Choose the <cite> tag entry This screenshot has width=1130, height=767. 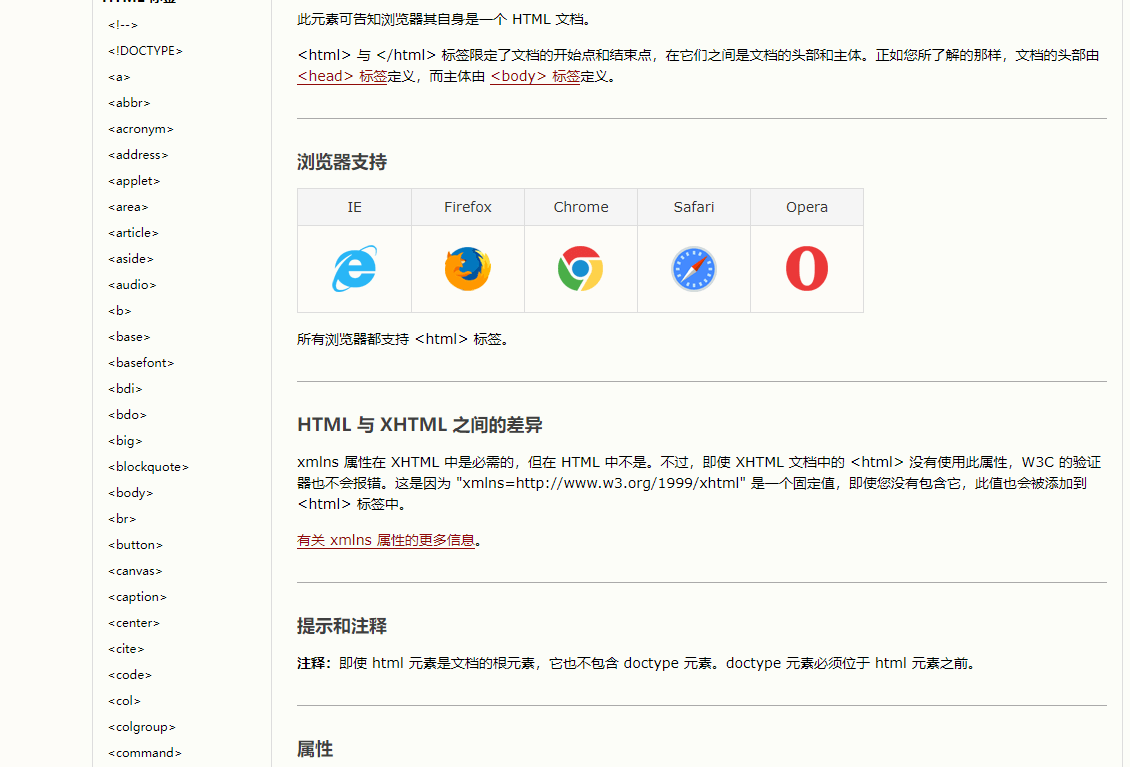(126, 648)
